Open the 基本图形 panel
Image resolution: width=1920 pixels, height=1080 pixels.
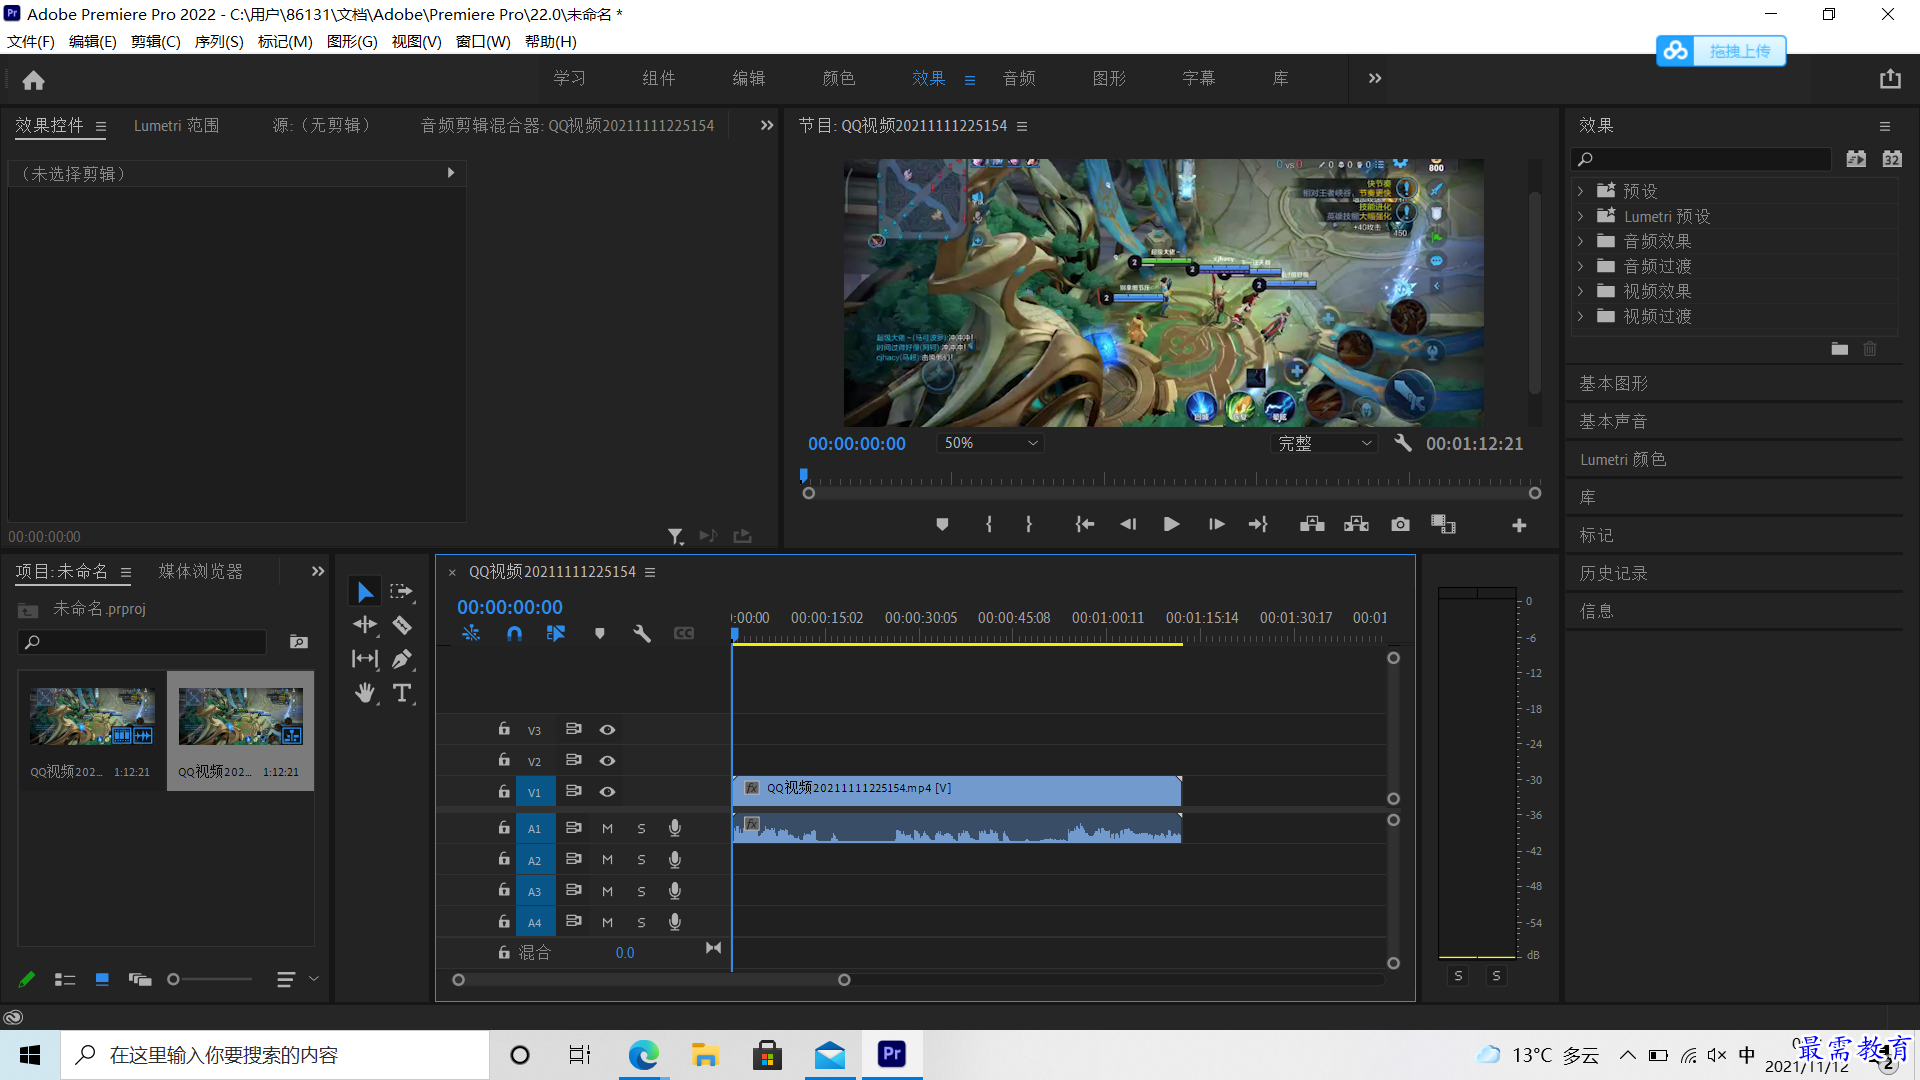(1614, 383)
